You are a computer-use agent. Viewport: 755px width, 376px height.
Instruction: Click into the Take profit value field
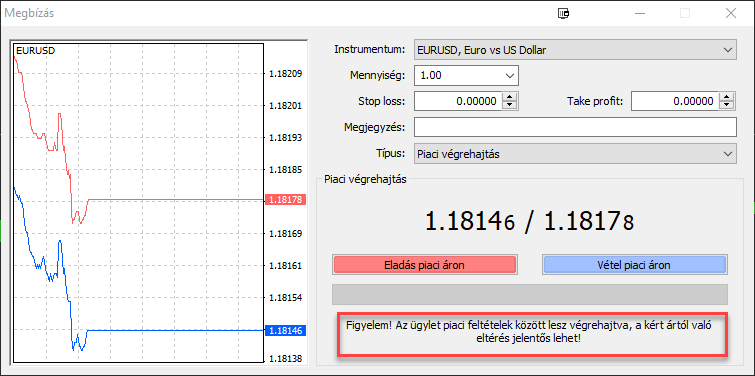(676, 101)
